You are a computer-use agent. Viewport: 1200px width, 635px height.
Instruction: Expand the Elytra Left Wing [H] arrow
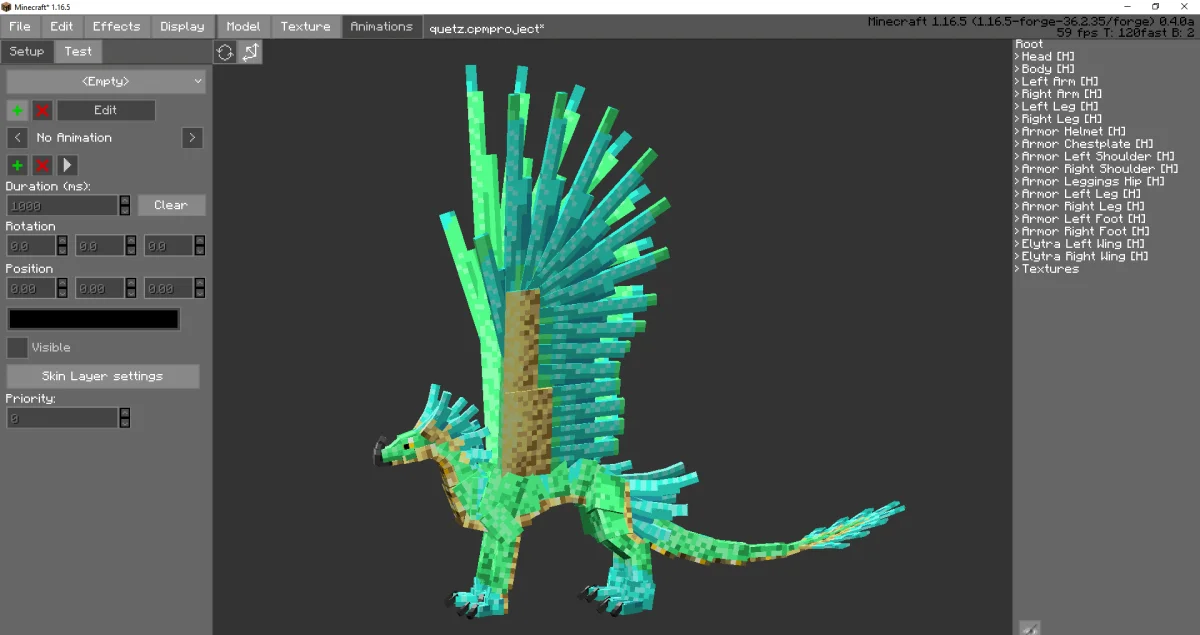pyautogui.click(x=1017, y=244)
